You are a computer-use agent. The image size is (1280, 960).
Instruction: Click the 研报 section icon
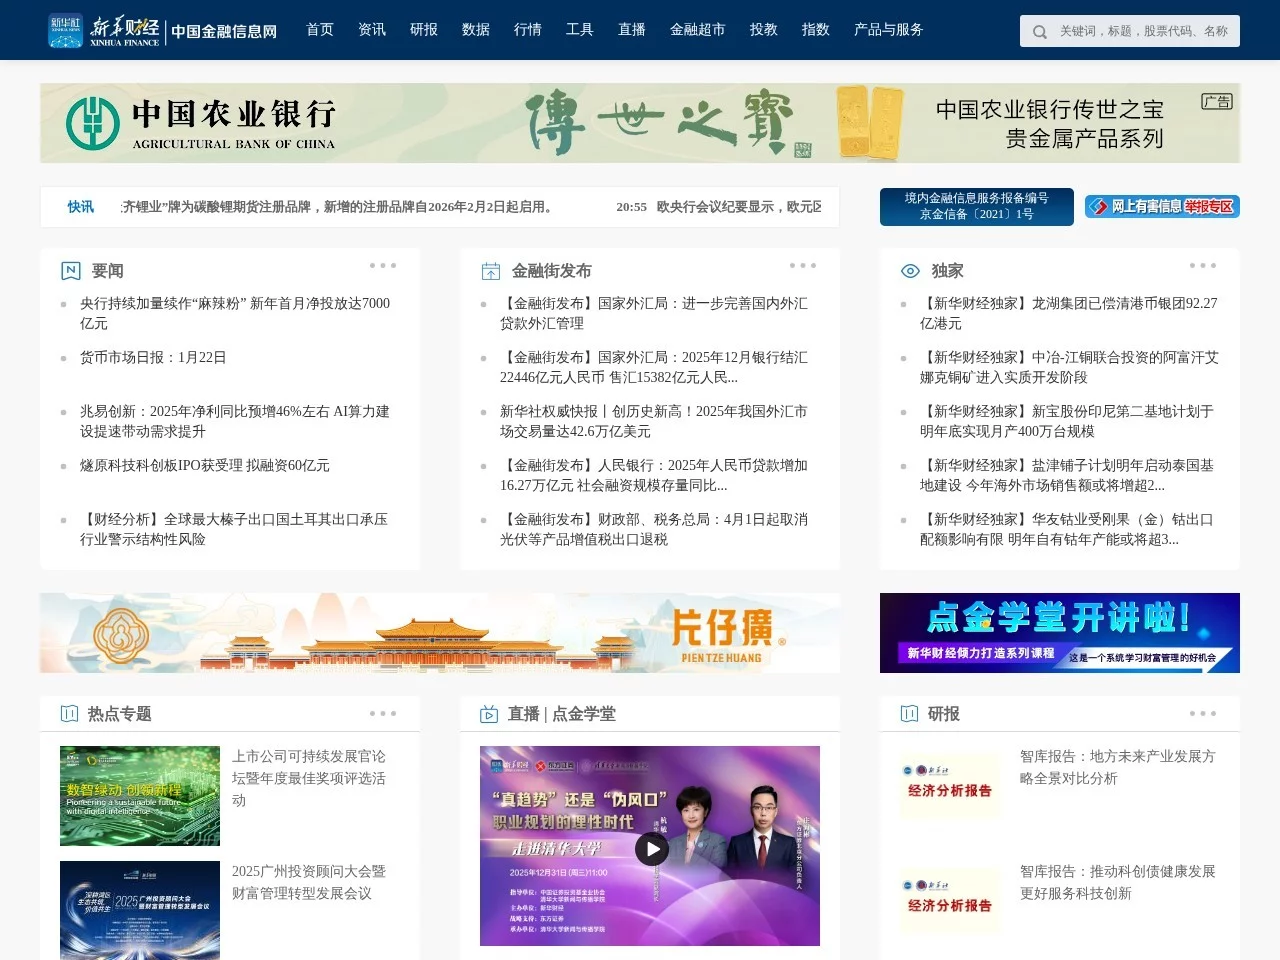tap(909, 714)
